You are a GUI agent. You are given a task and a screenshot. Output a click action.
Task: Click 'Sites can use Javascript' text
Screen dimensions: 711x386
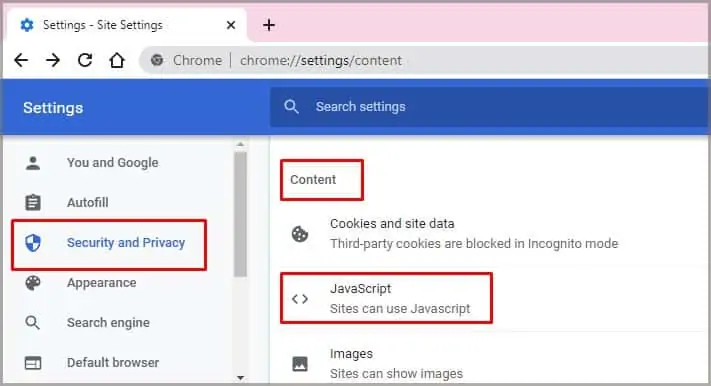[400, 309]
